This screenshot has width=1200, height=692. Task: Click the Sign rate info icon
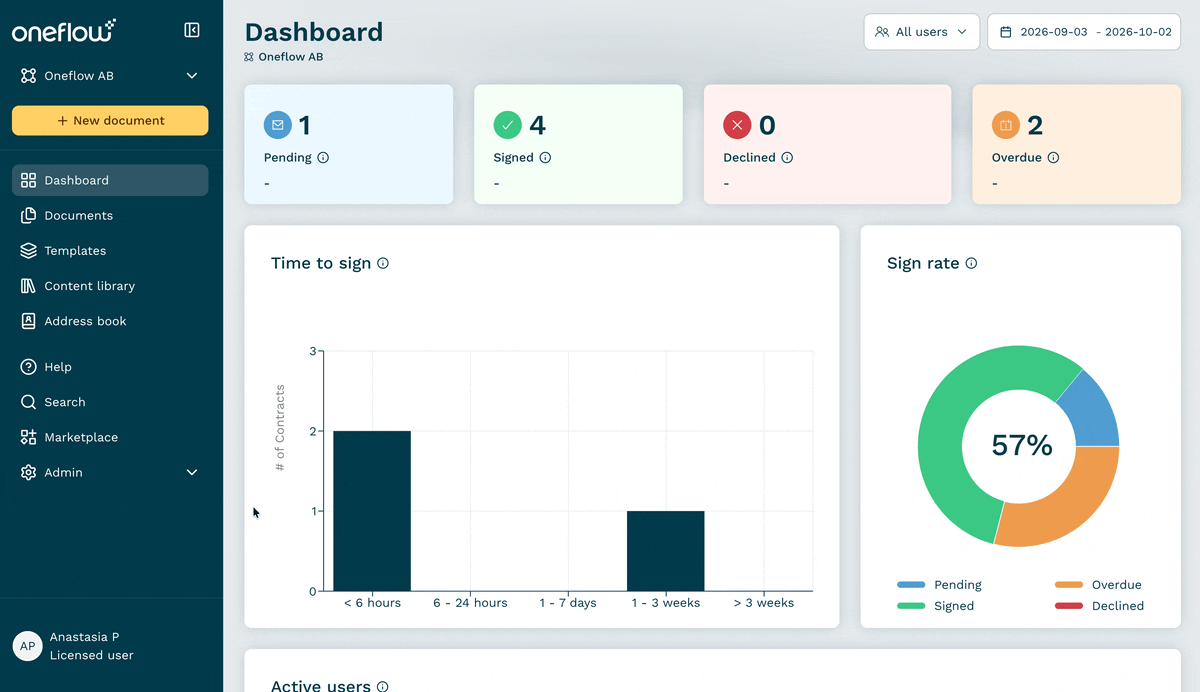pos(971,264)
